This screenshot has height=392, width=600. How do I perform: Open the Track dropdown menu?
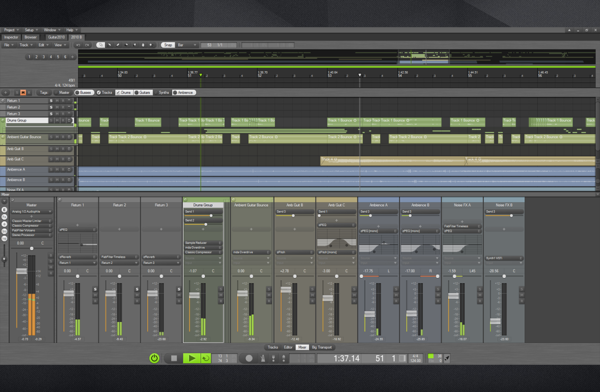pos(25,45)
